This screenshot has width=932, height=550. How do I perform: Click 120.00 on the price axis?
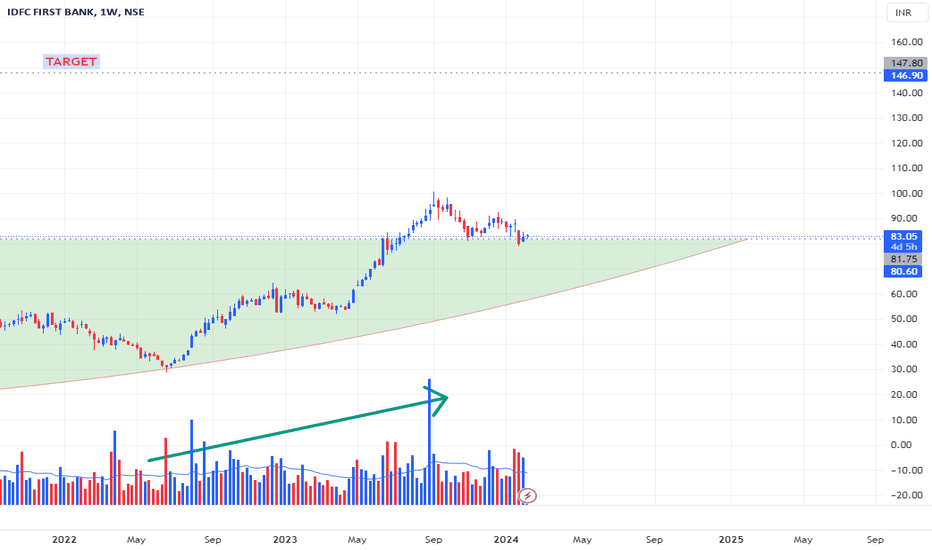pos(907,143)
